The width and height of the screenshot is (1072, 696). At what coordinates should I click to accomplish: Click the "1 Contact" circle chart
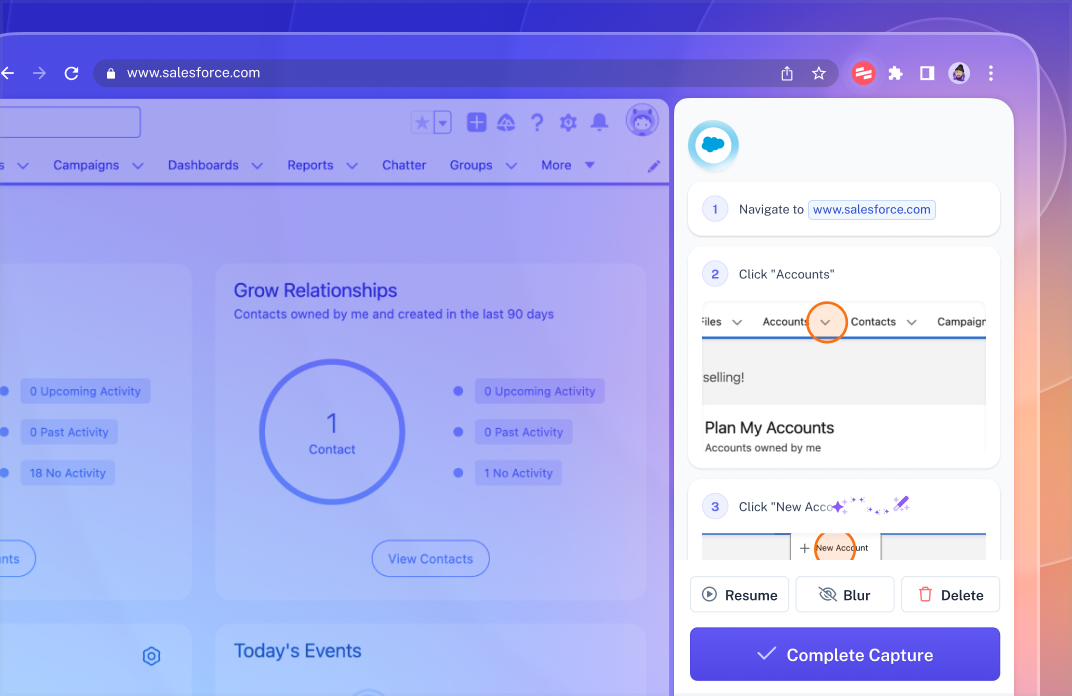[332, 432]
